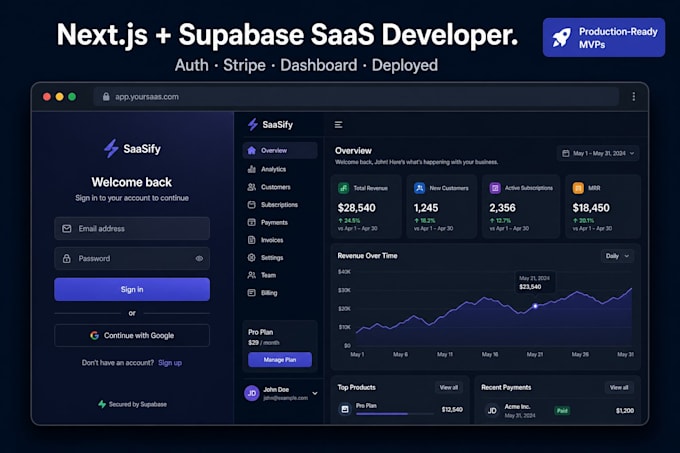
Task: Click the envelope icon in Email field
Action: point(66,228)
